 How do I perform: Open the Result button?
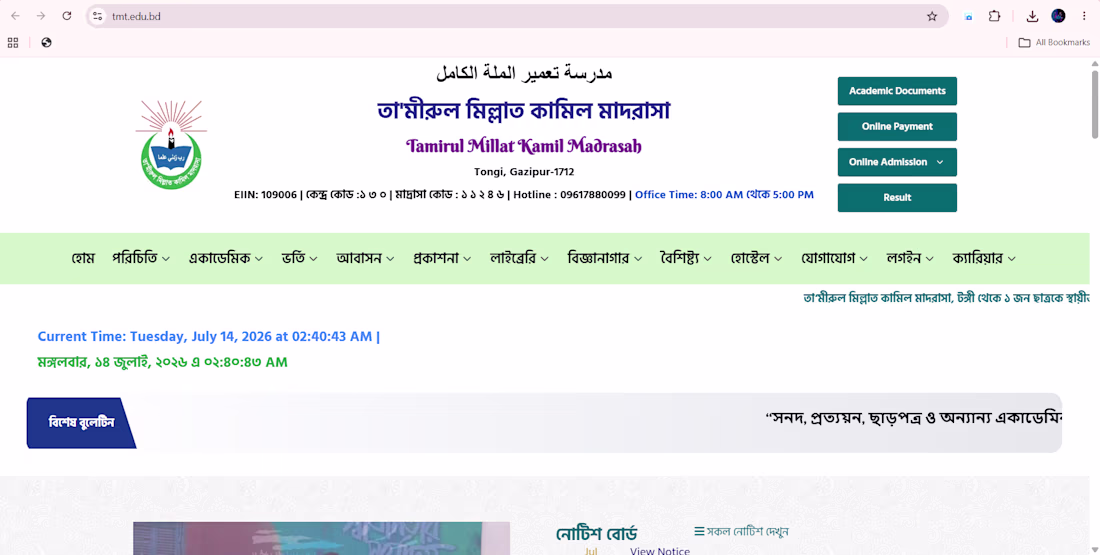point(897,198)
